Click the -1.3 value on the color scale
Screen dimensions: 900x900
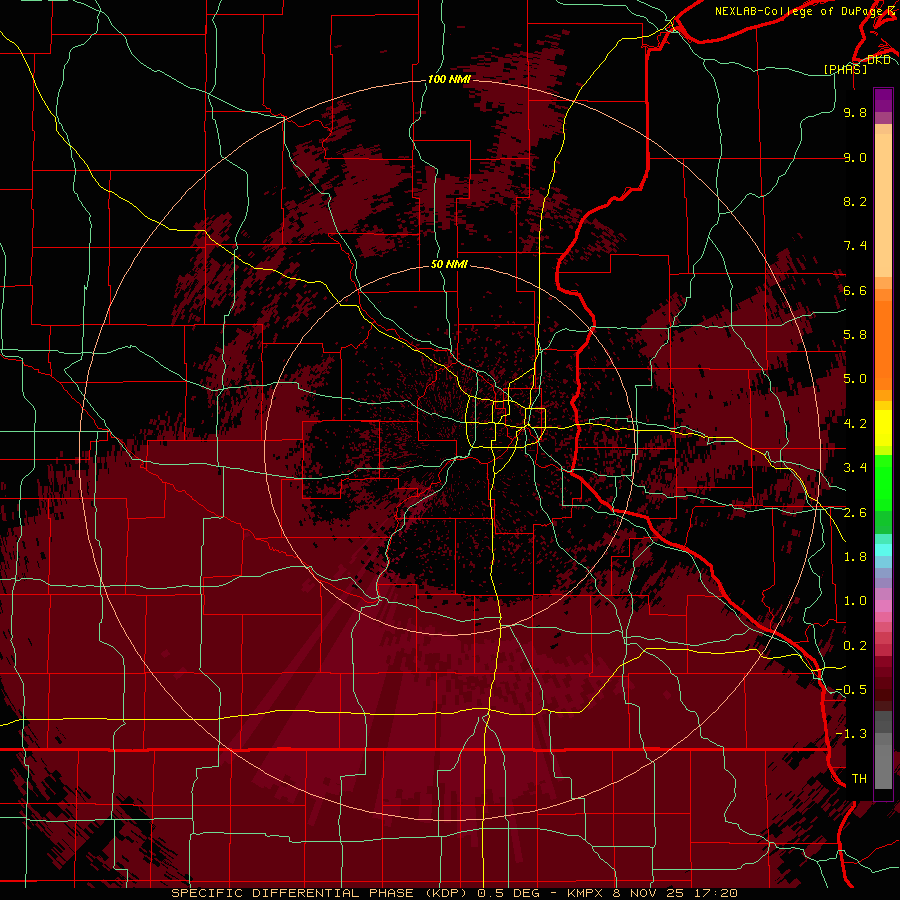click(851, 734)
